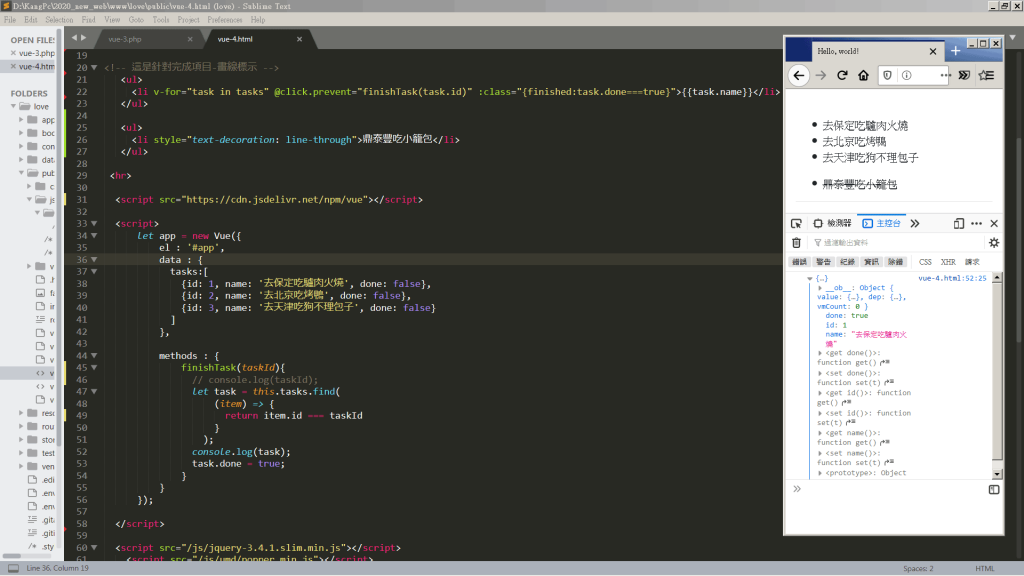This screenshot has width=1024, height=576.
Task: Toggle the warnings filter (警告) in console
Action: click(x=824, y=262)
